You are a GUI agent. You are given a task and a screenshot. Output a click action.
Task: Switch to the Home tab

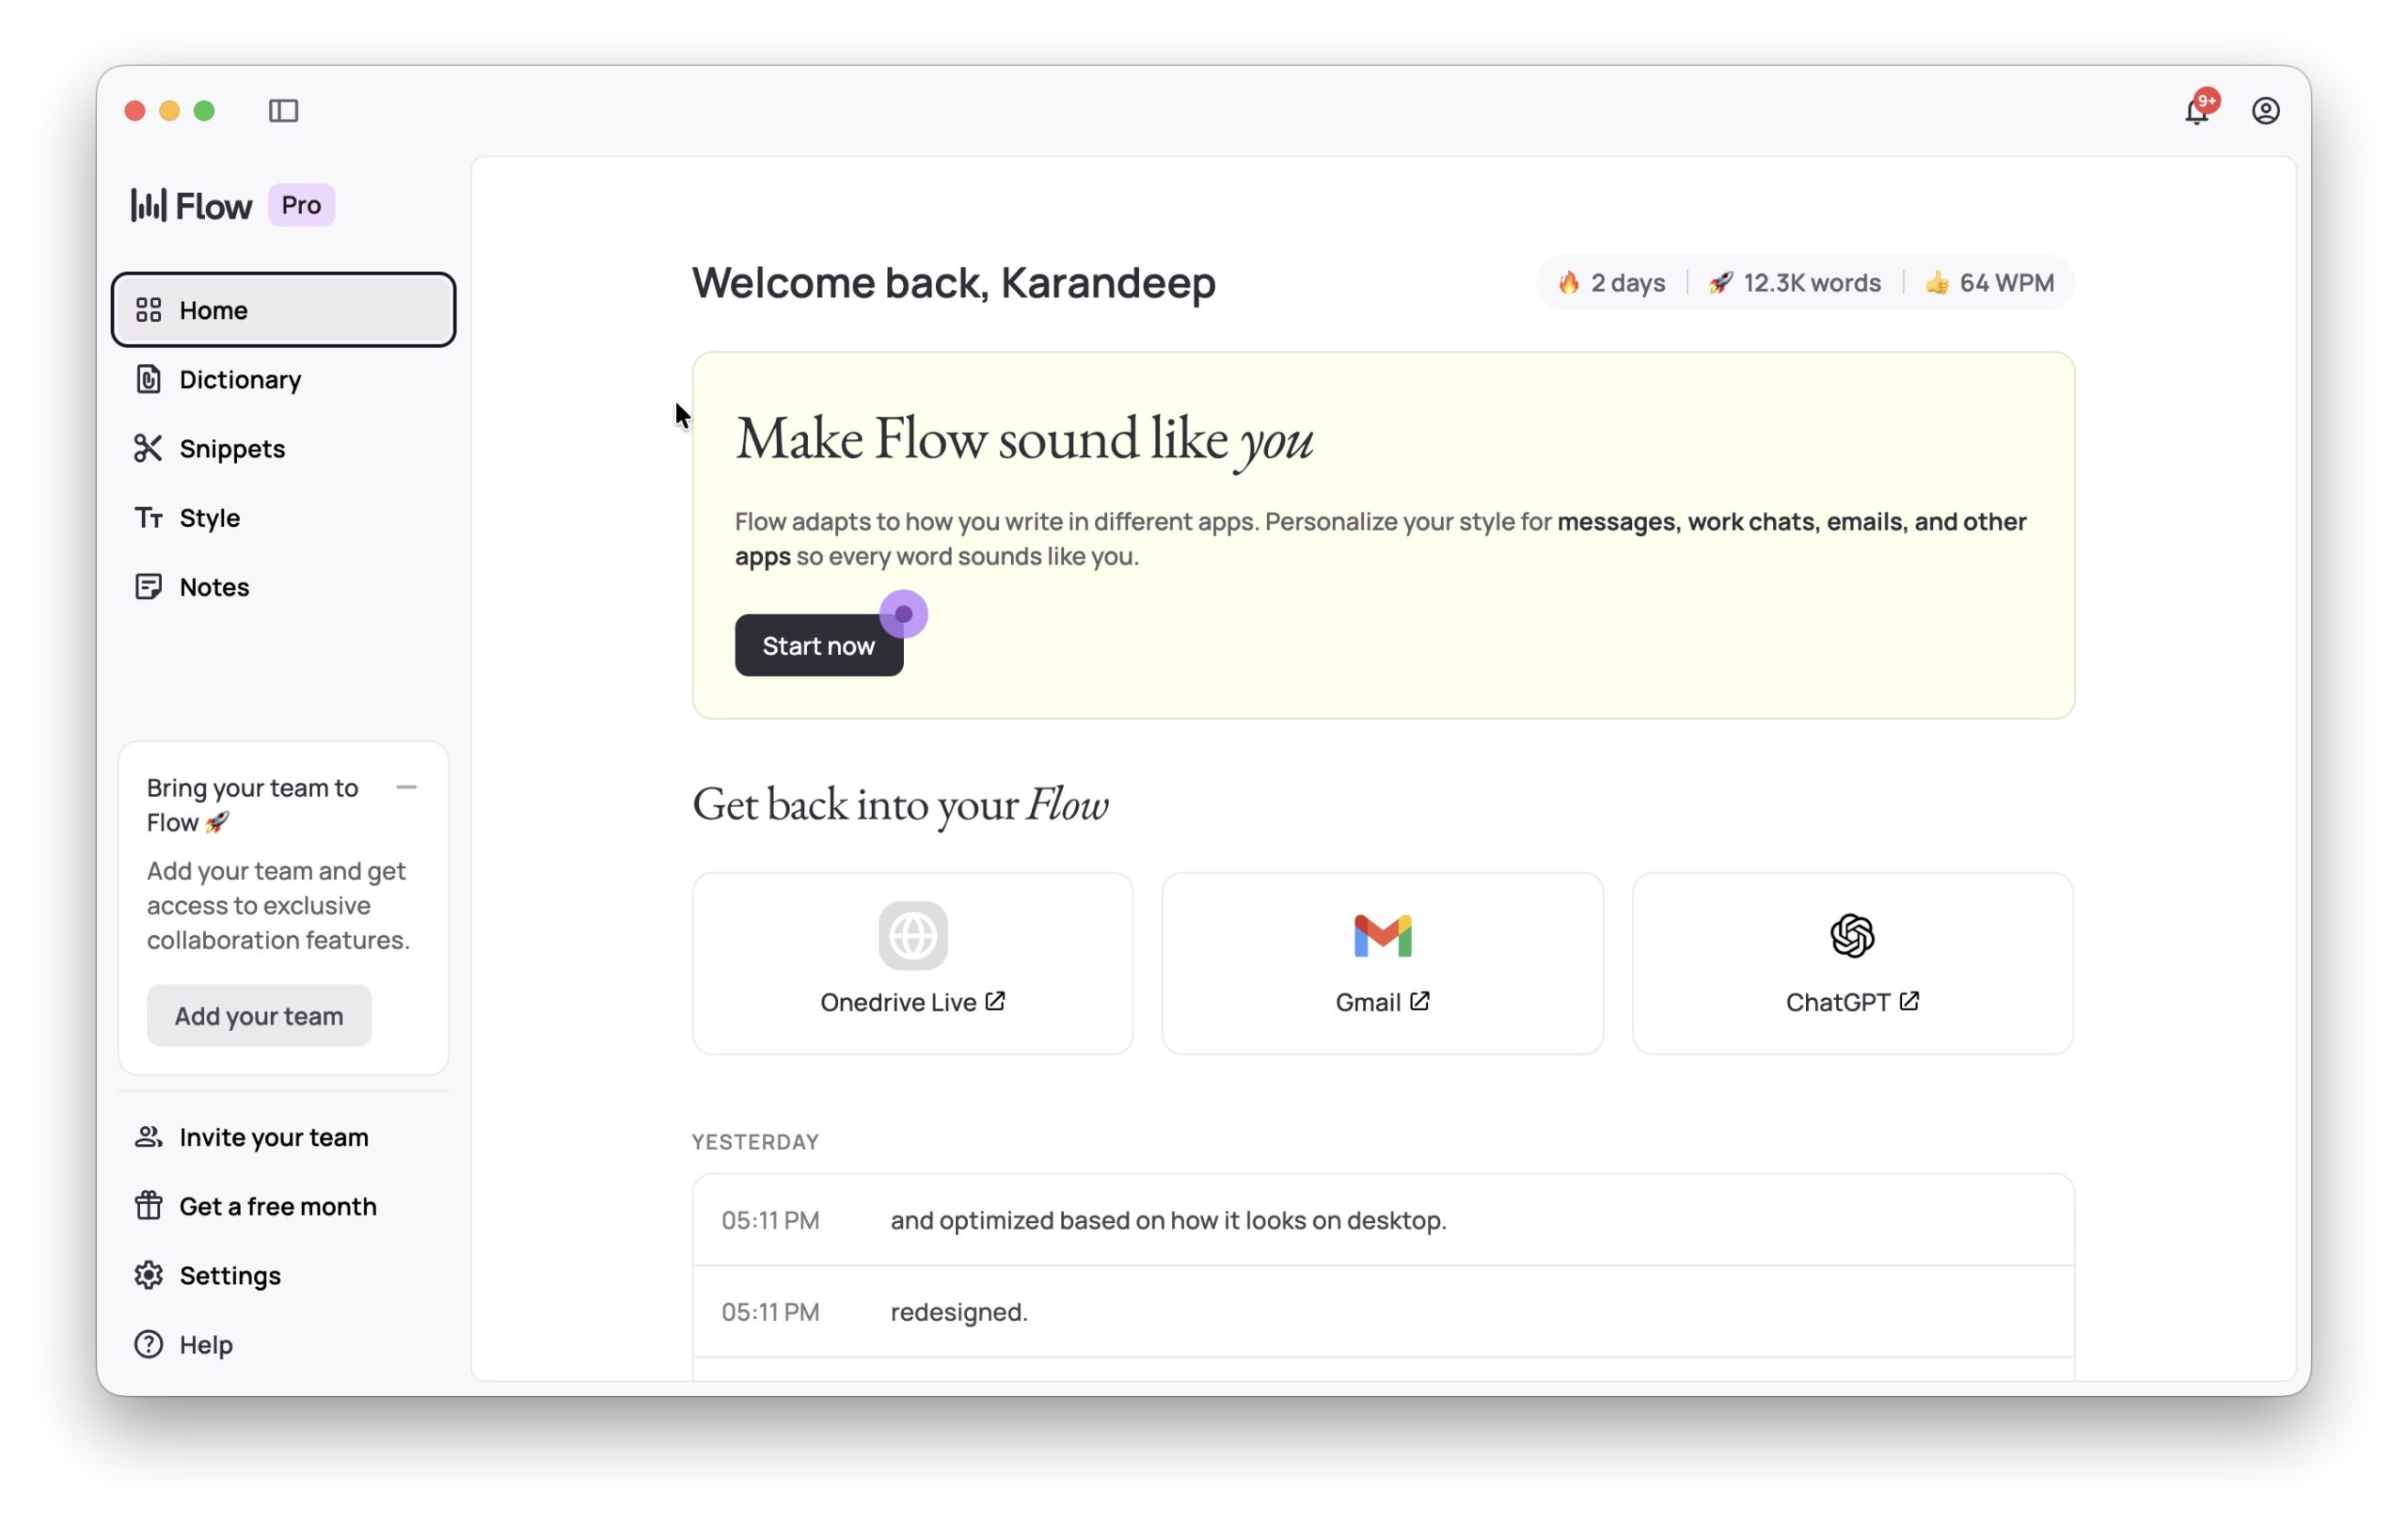213,310
